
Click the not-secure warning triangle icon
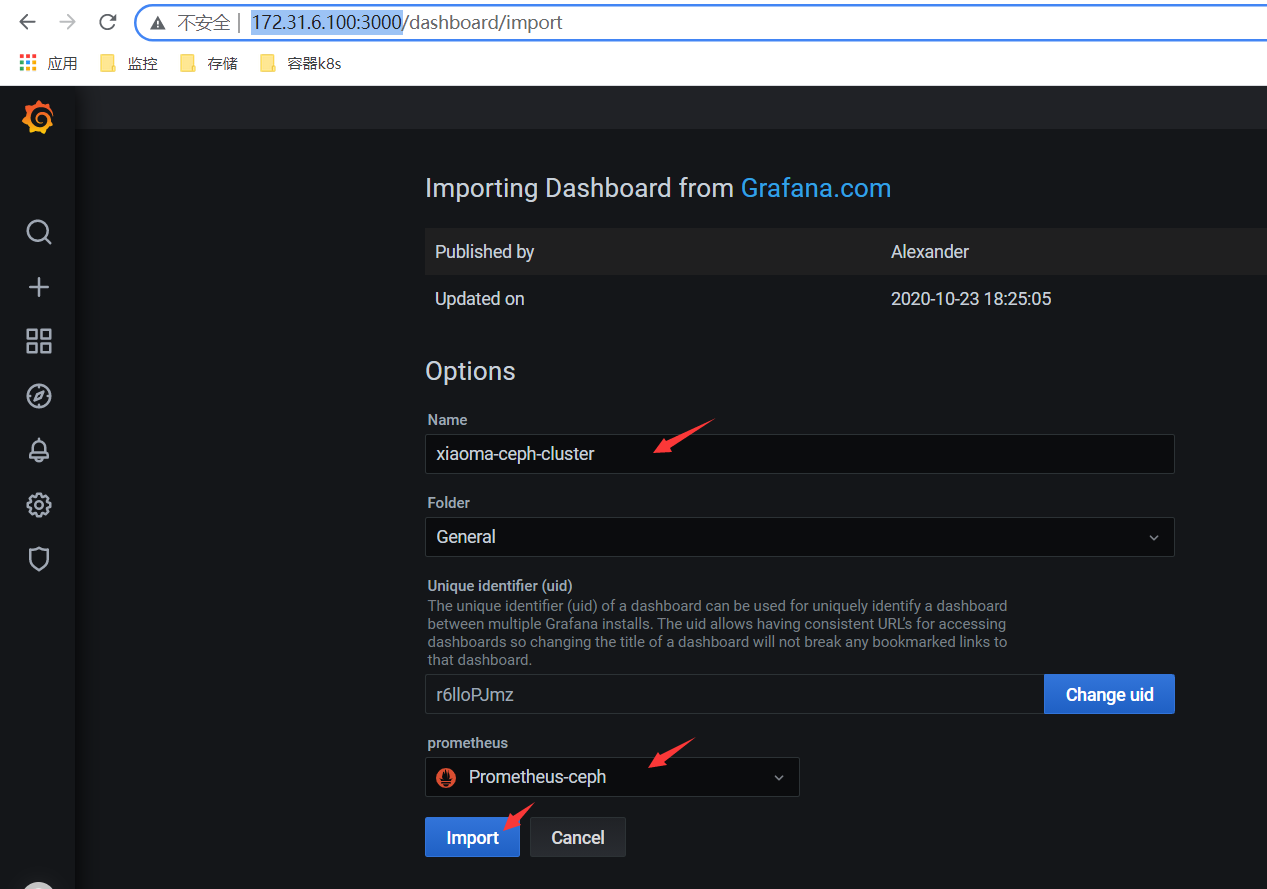(x=158, y=23)
